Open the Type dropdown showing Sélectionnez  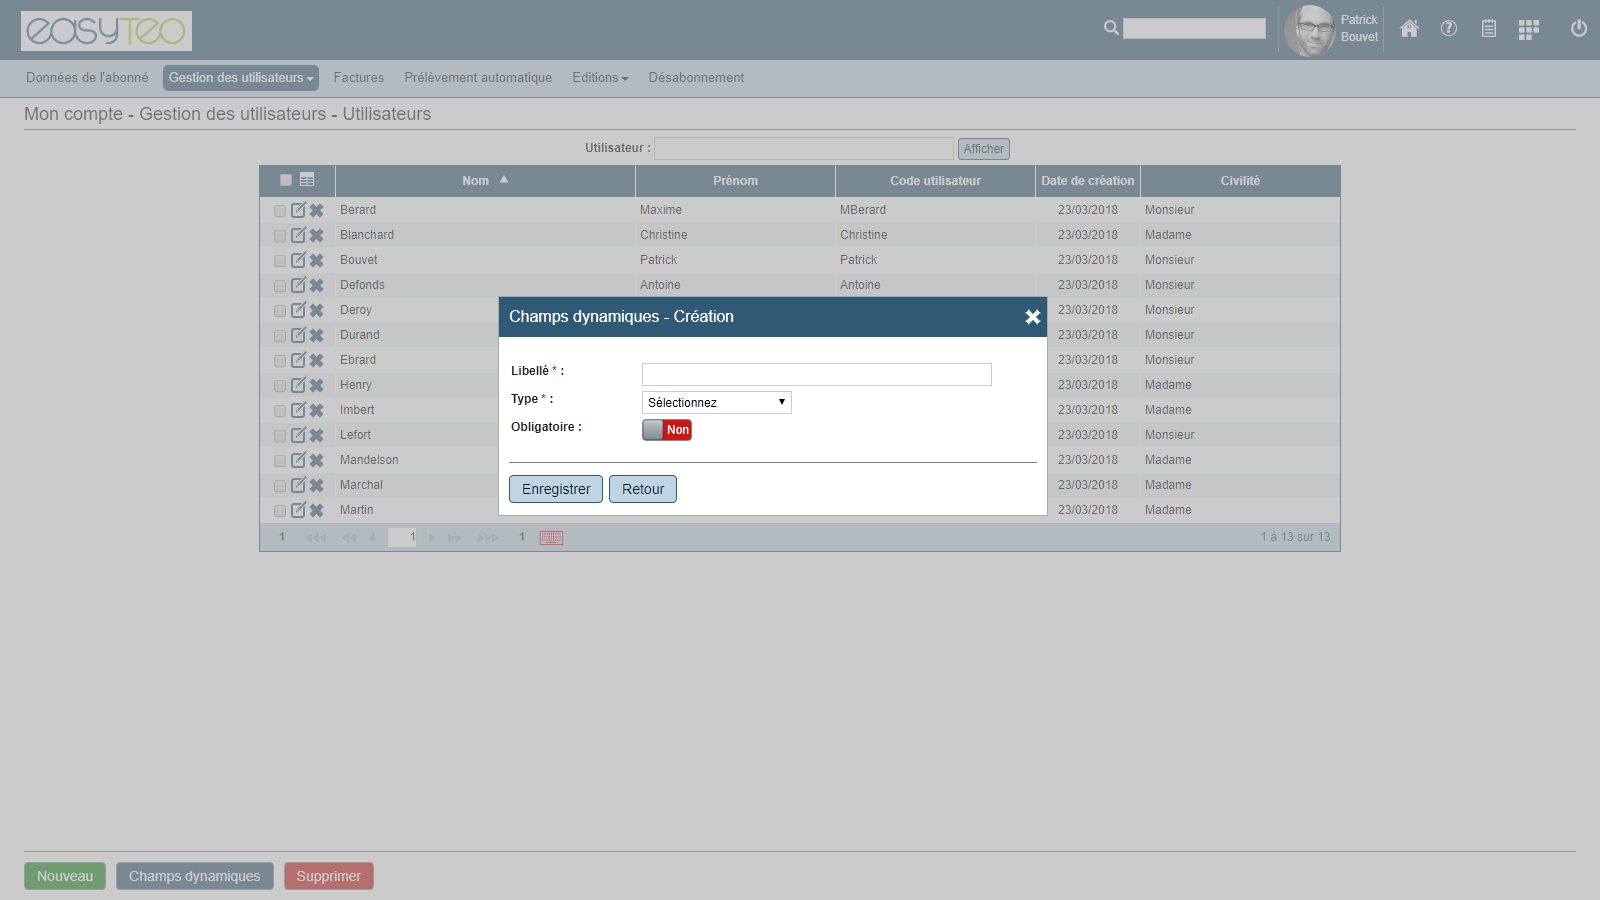click(716, 402)
